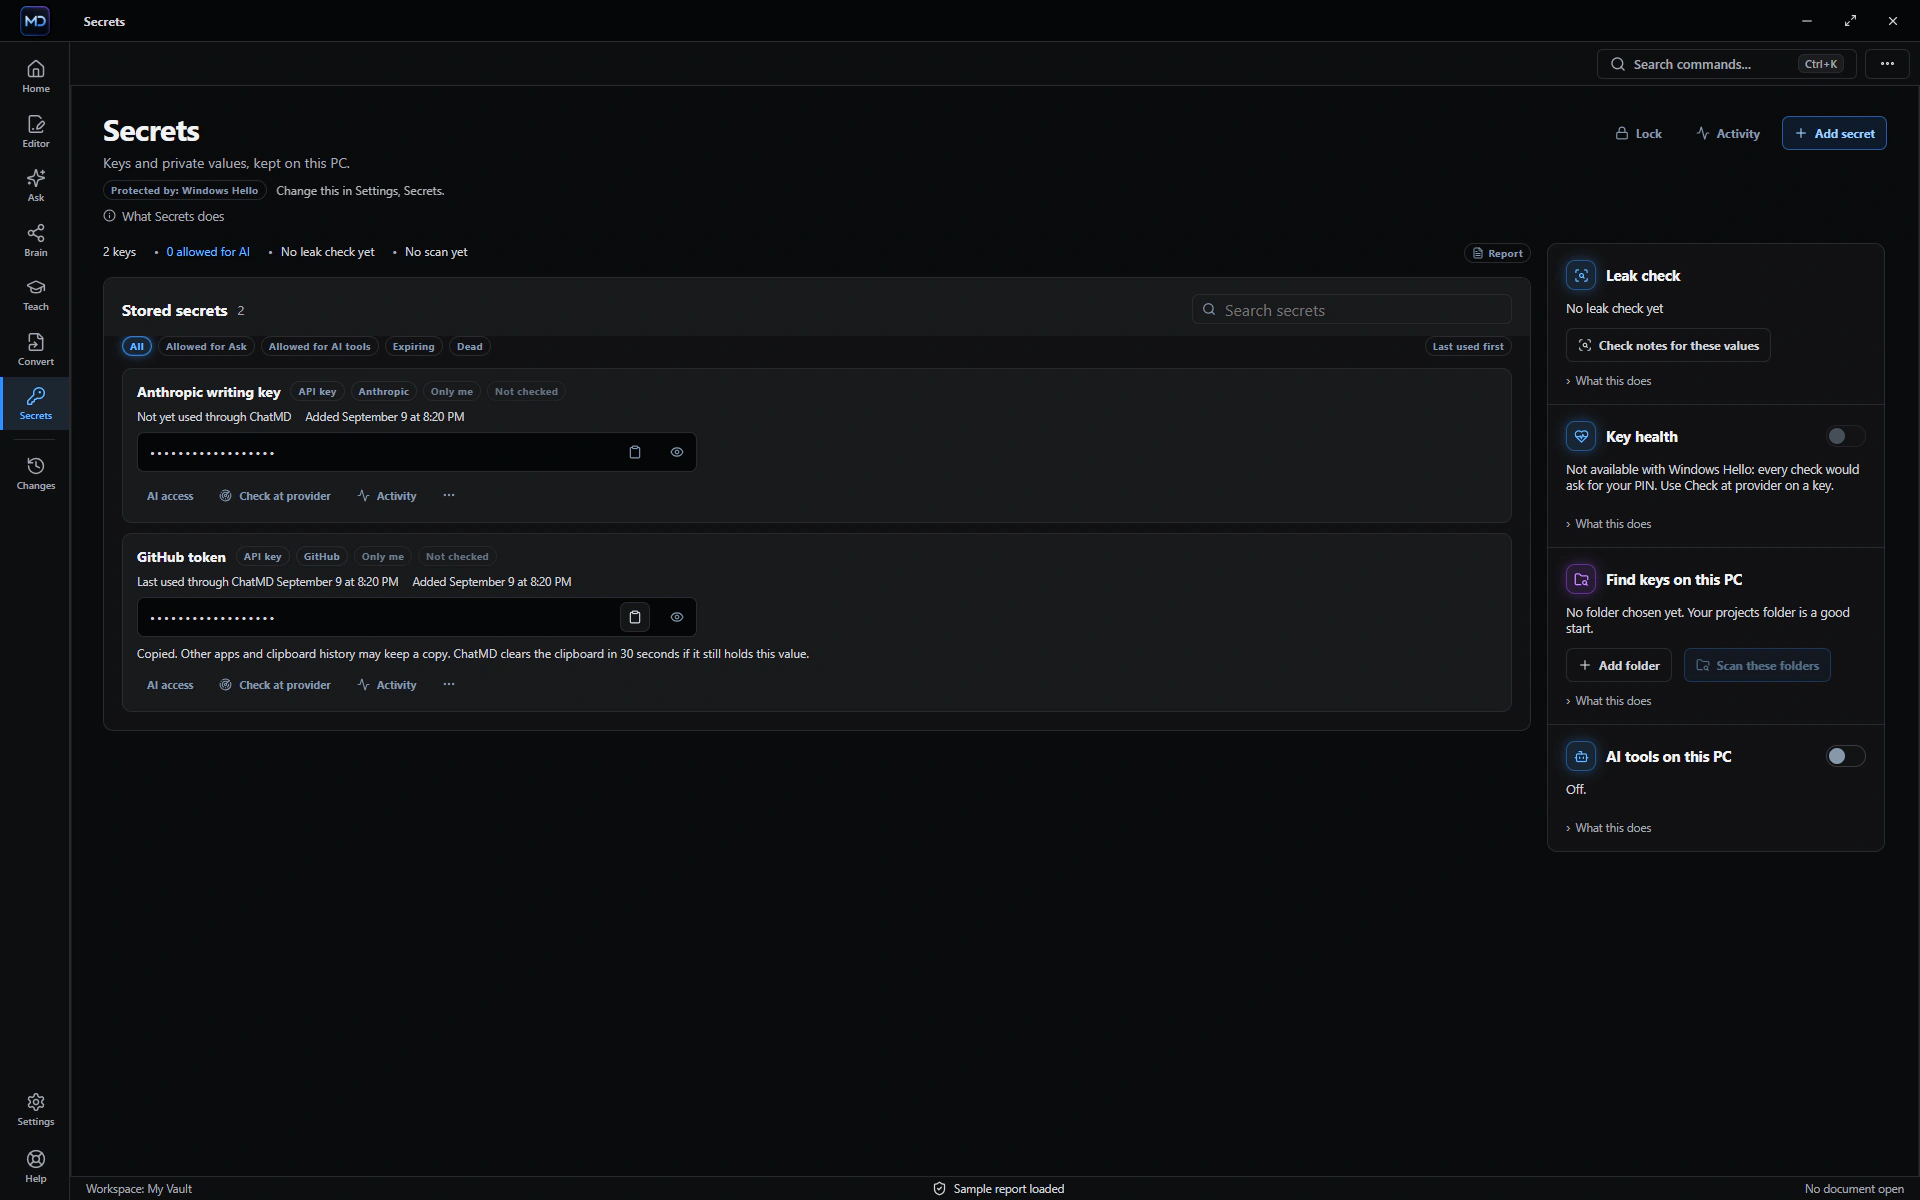Reveal the GitHub token value
This screenshot has height=1200, width=1920.
pyautogui.click(x=677, y=617)
